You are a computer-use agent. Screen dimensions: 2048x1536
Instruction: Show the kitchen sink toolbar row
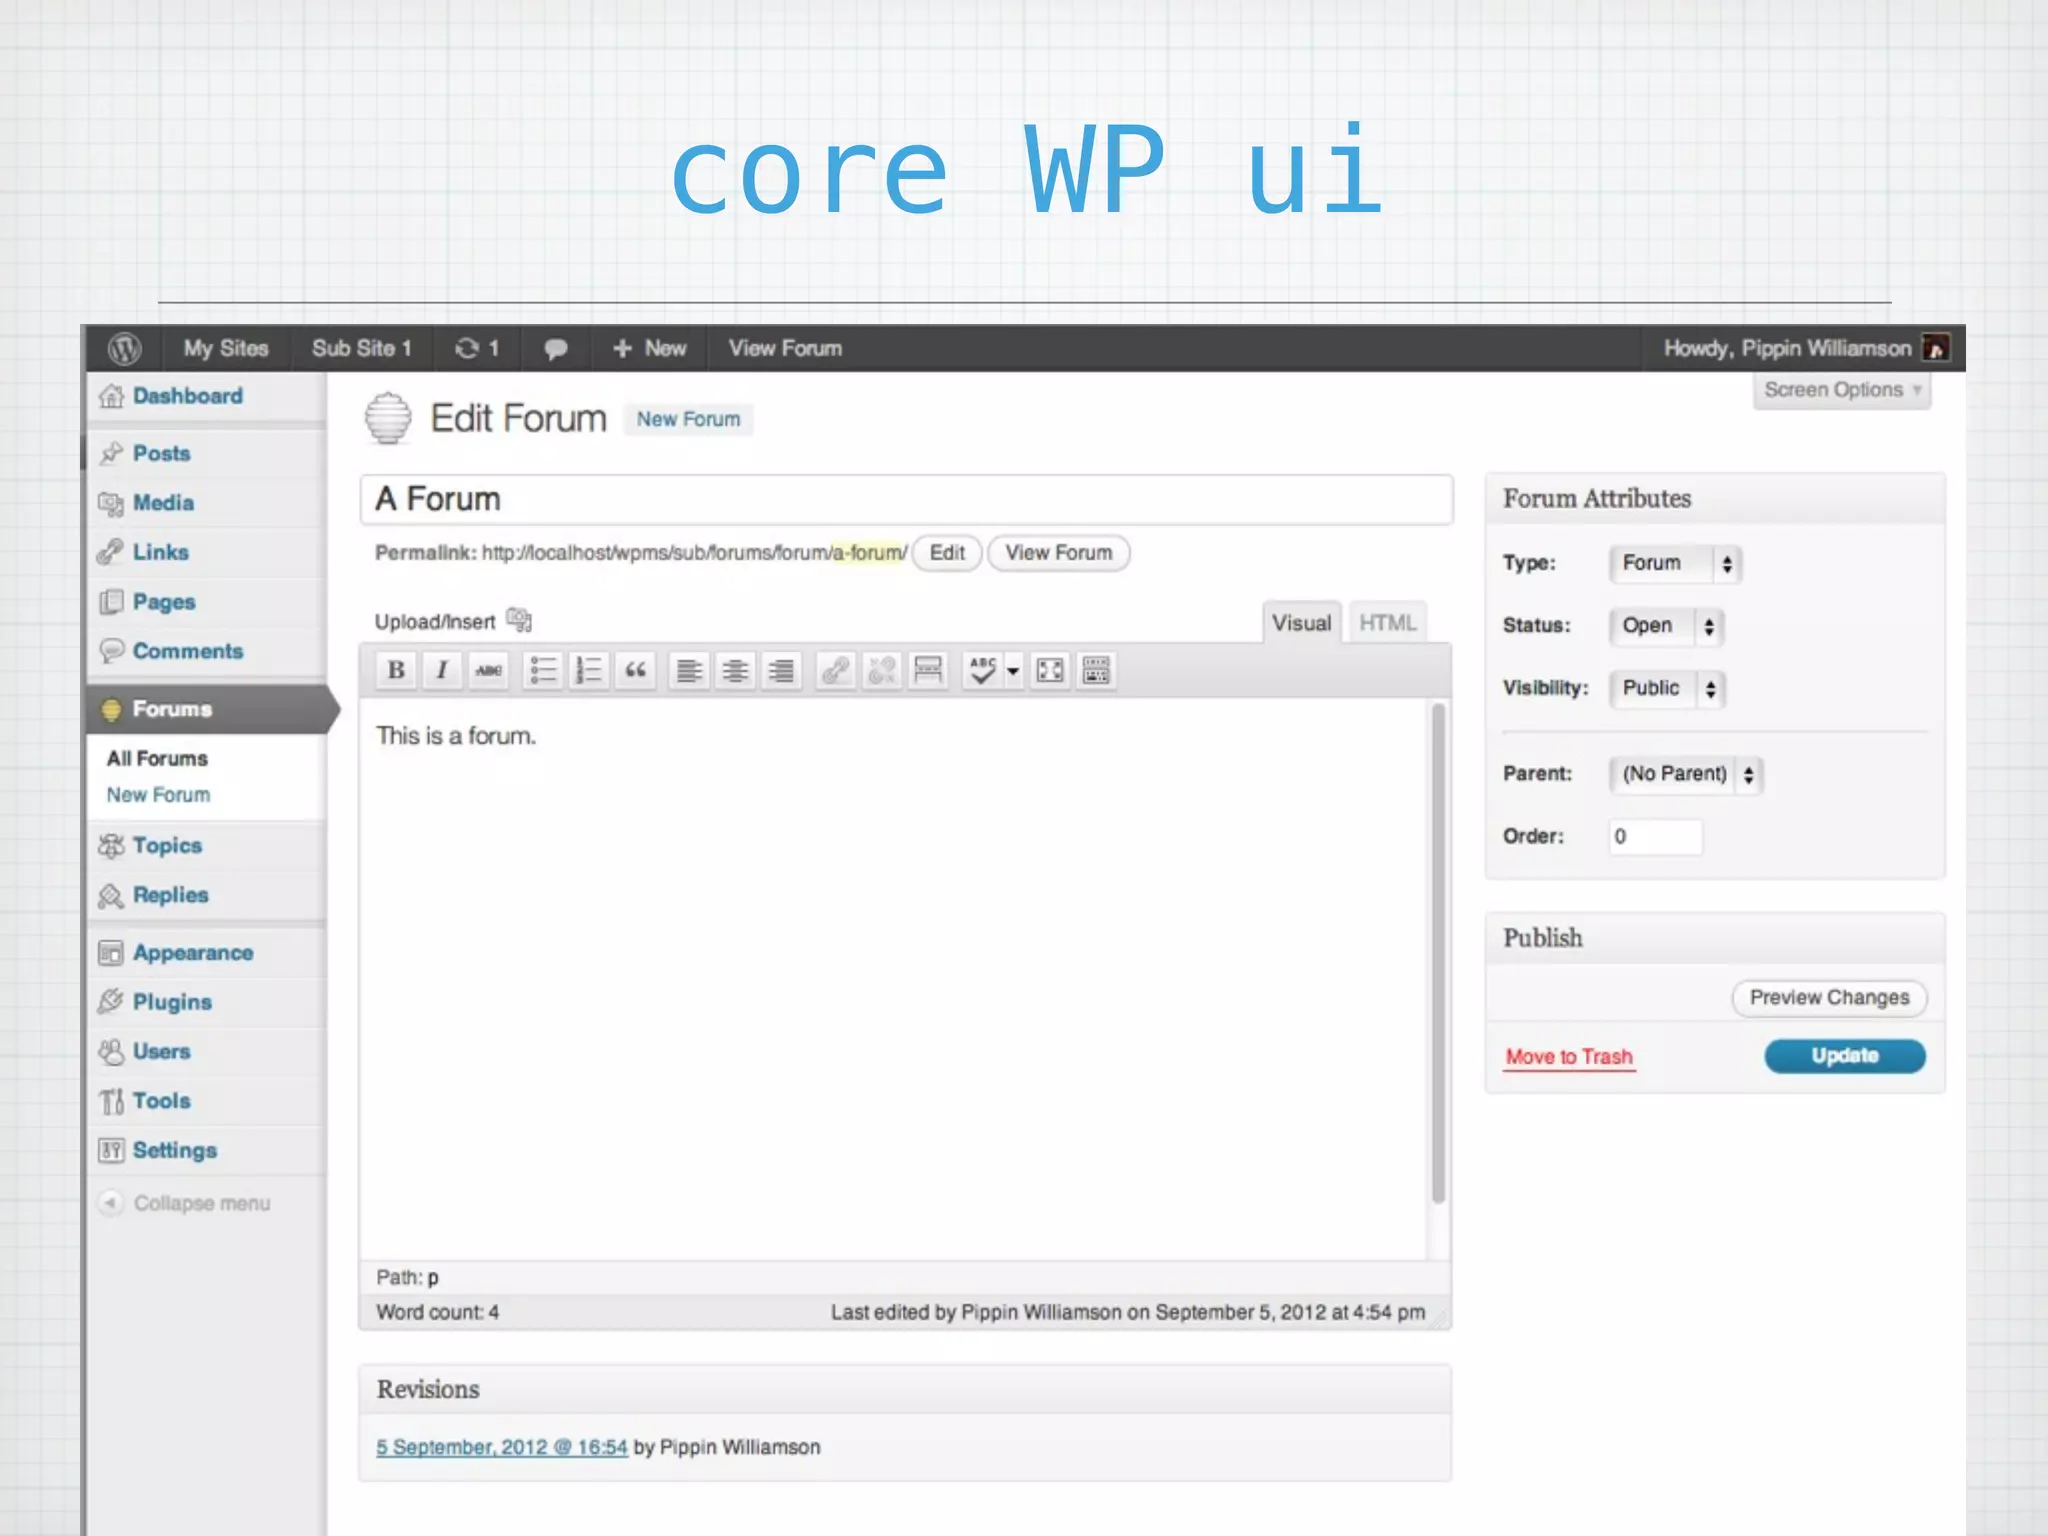coord(1096,670)
